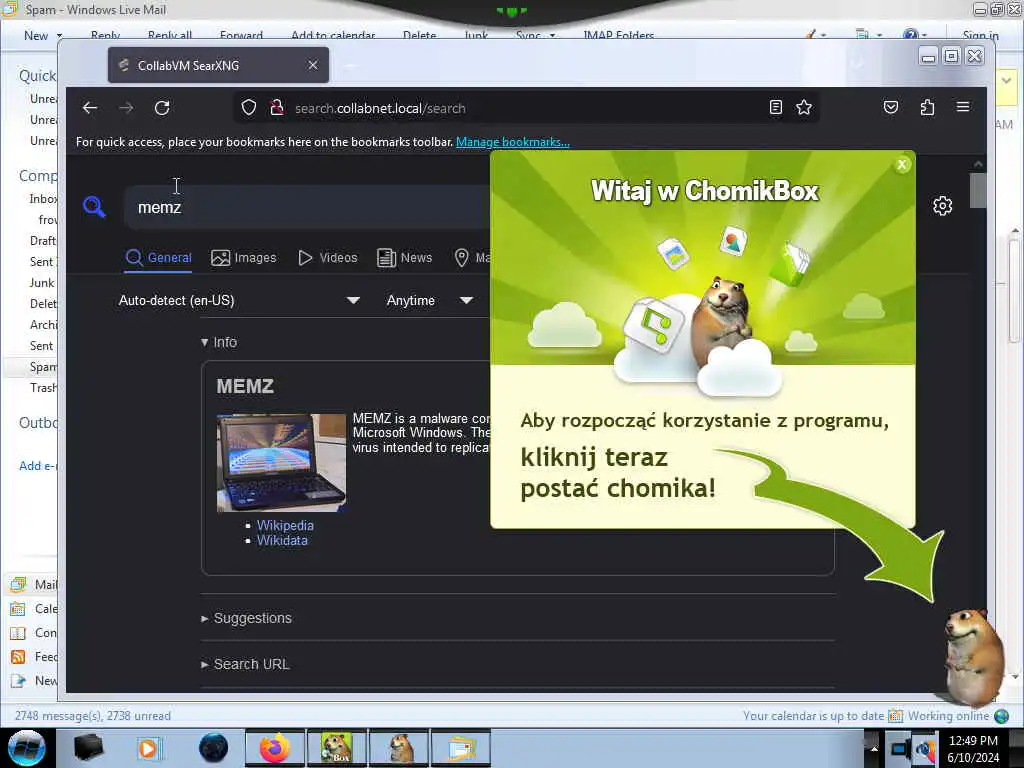Open the Windows Start orb
The height and width of the screenshot is (768, 1024).
(x=26, y=748)
